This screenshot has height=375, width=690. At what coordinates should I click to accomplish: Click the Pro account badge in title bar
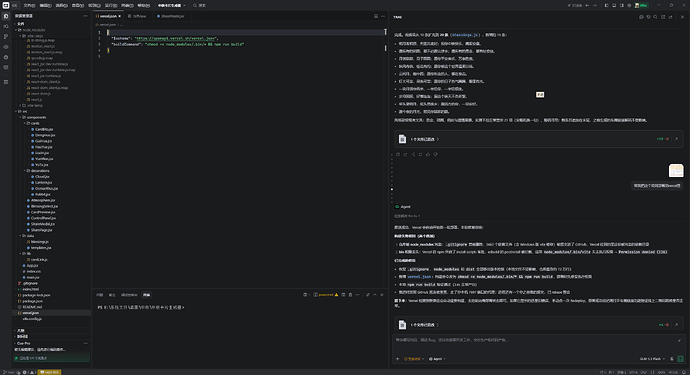tap(642, 5)
